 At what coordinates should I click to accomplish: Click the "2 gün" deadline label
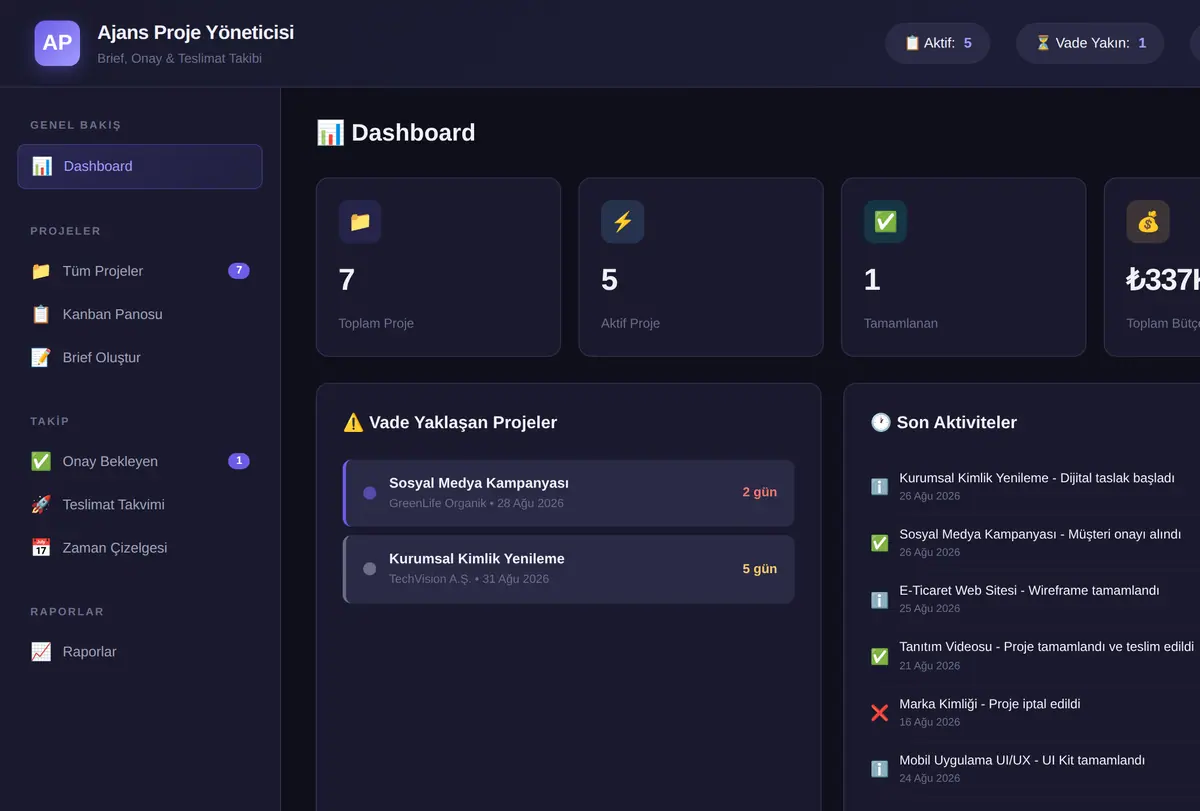(760, 492)
